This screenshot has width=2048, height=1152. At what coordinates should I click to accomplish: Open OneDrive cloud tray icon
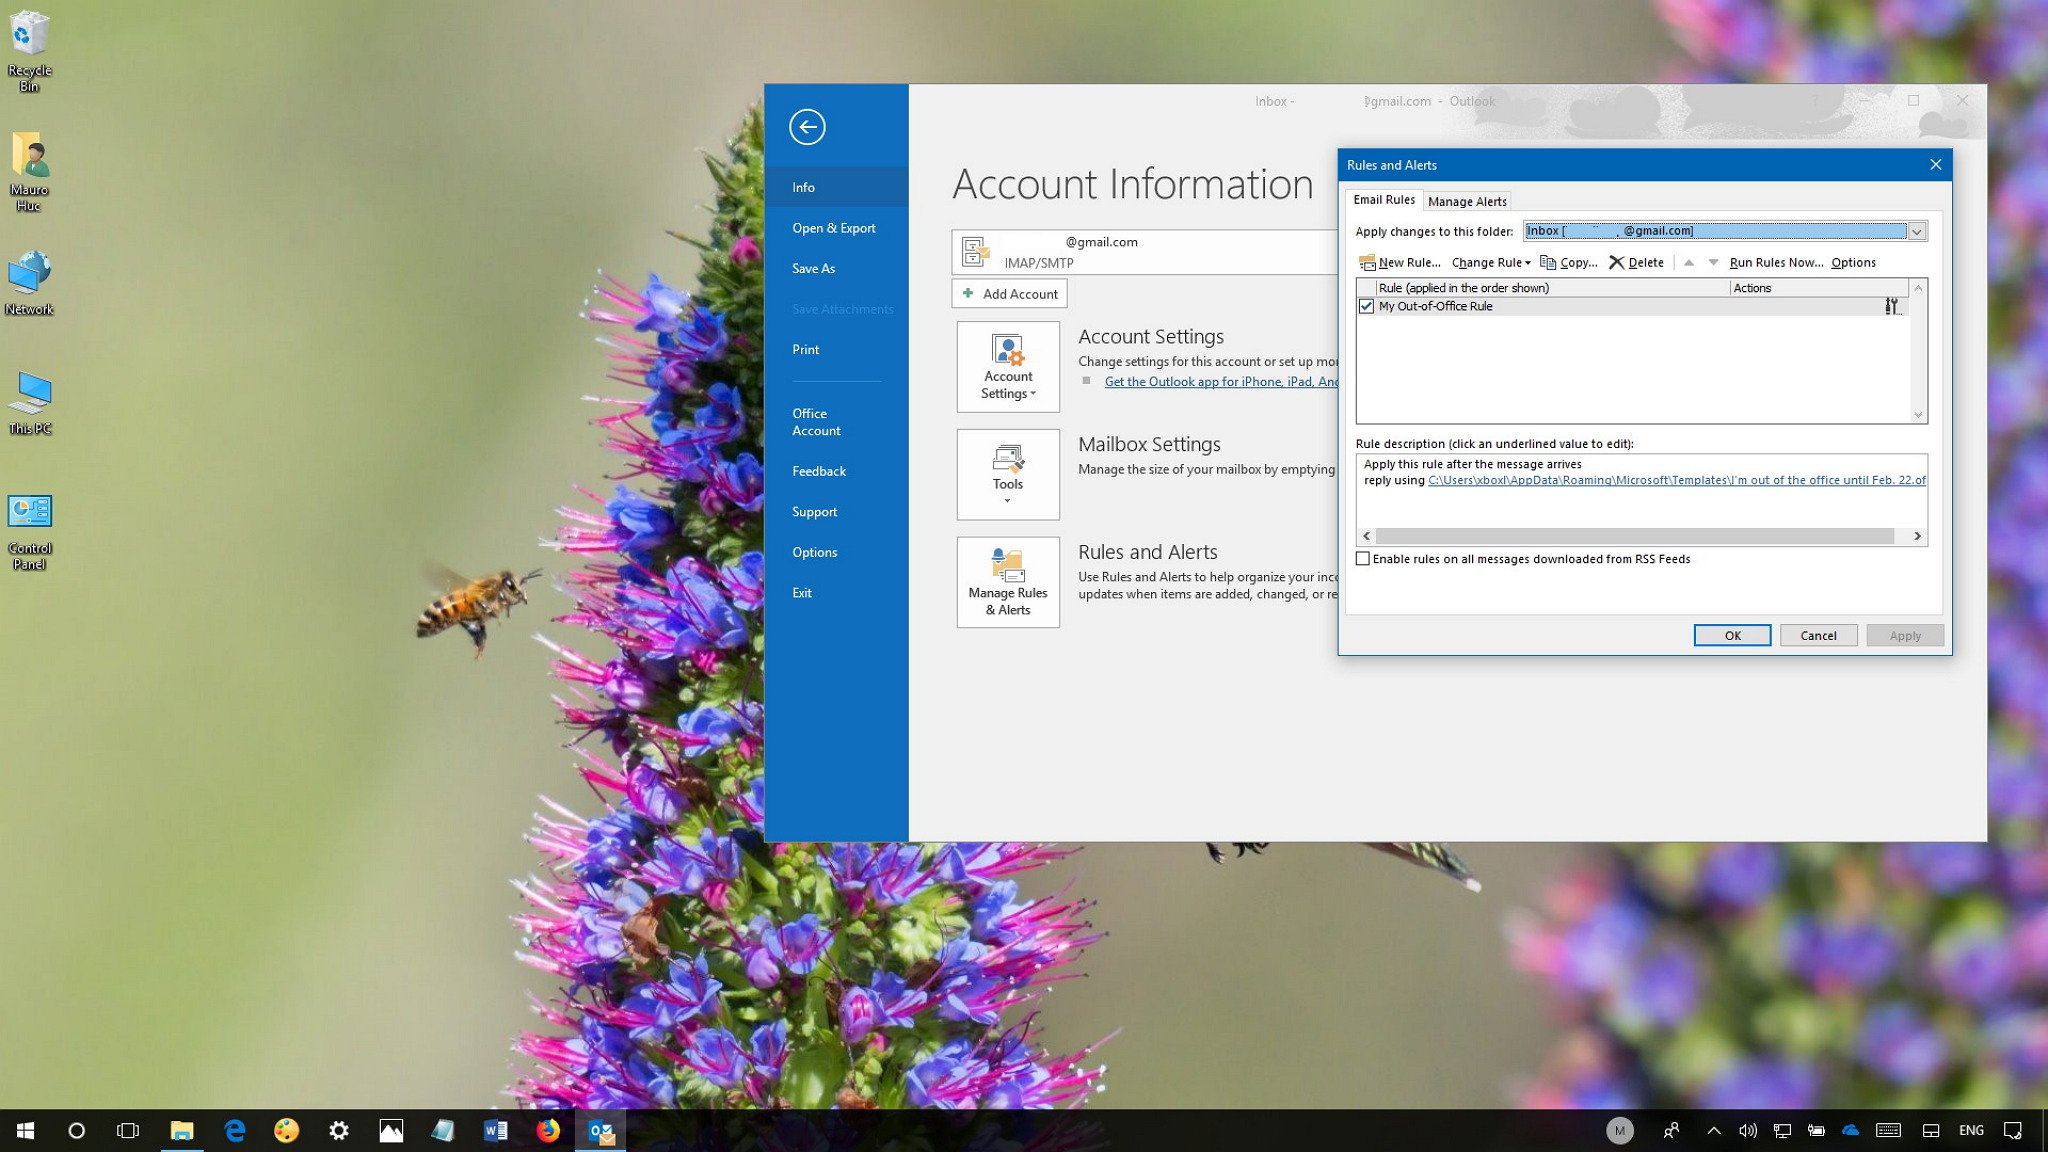pyautogui.click(x=1850, y=1130)
